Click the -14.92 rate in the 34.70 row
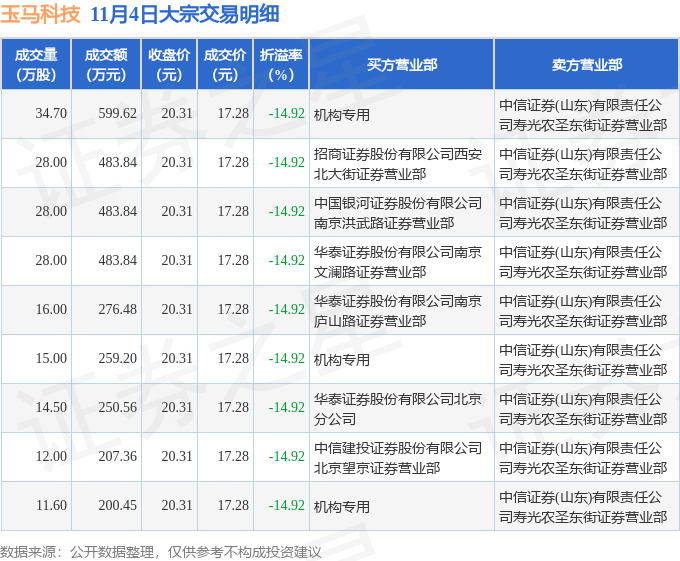The height and width of the screenshot is (561, 680). pyautogui.click(x=287, y=114)
